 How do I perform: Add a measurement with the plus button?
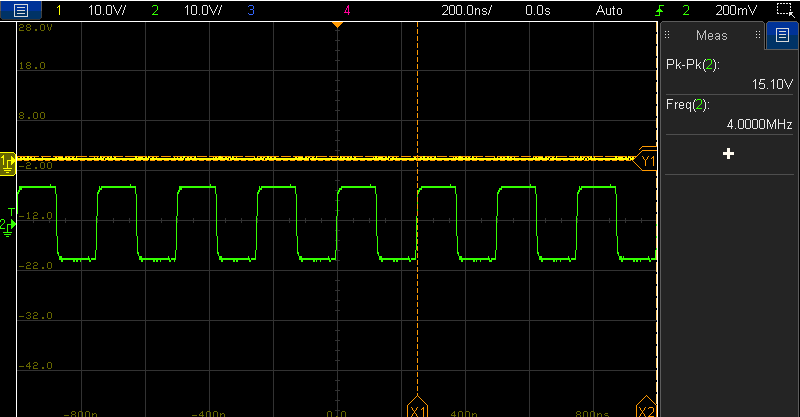point(729,154)
